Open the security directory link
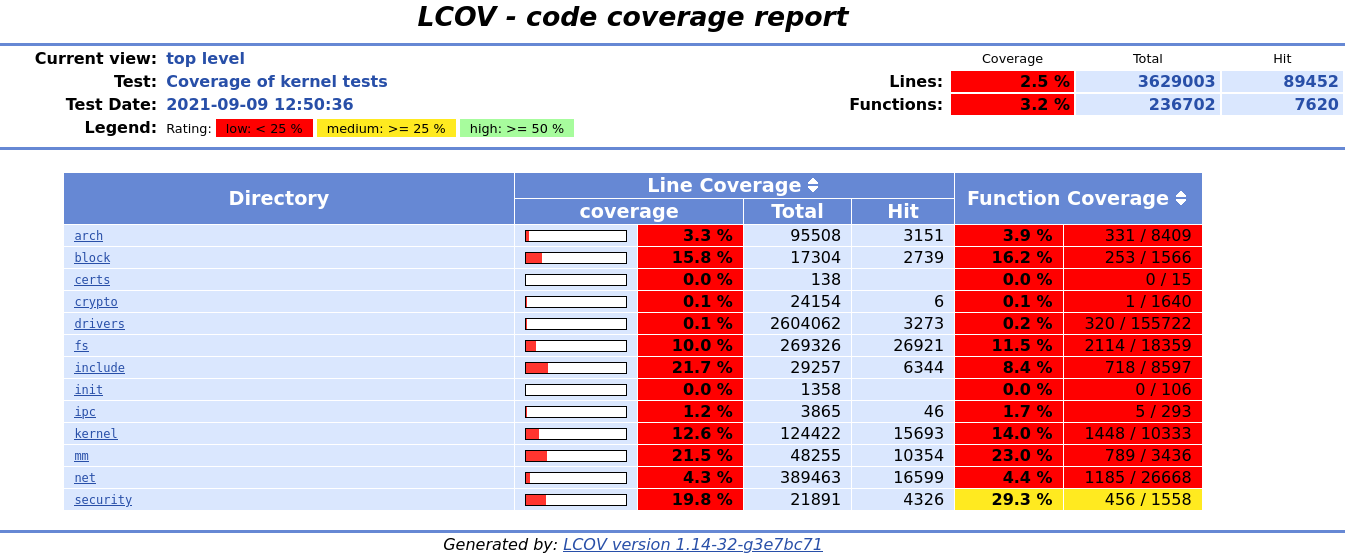This screenshot has width=1350, height=559. (102, 500)
